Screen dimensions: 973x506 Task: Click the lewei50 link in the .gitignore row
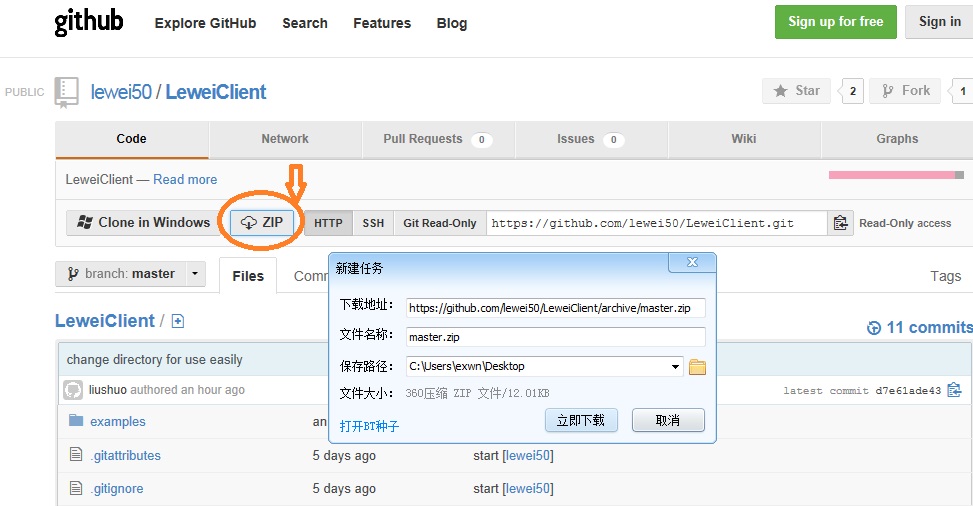point(528,489)
